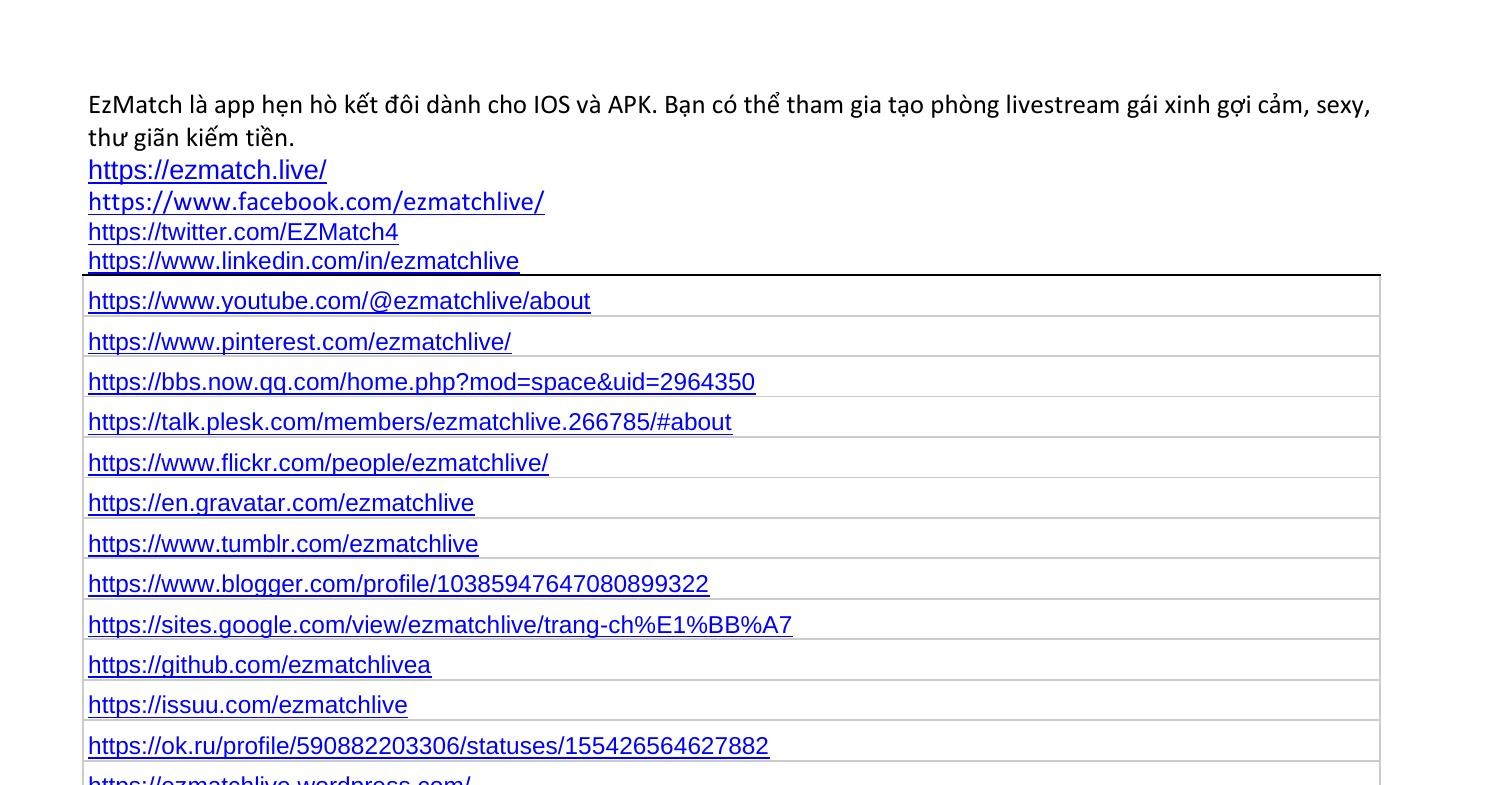Open the ok.ru profile statuses link

(x=428, y=746)
